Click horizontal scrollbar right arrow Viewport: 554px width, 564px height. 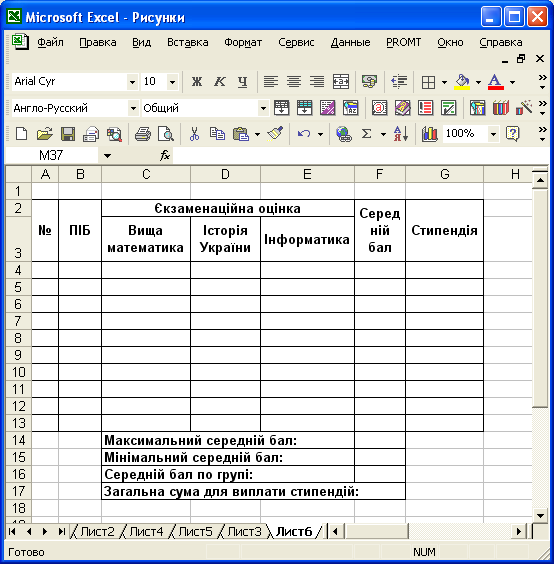coord(518,531)
